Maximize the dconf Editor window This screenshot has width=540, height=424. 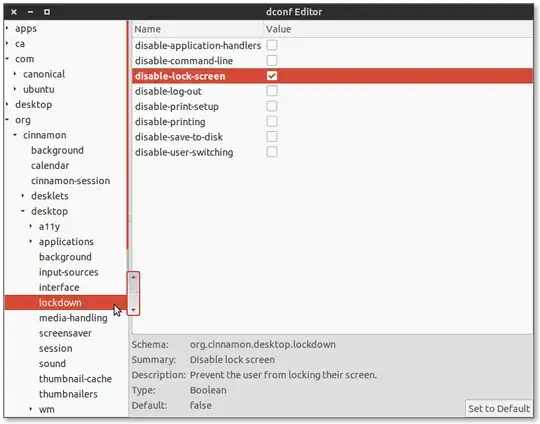click(47, 12)
